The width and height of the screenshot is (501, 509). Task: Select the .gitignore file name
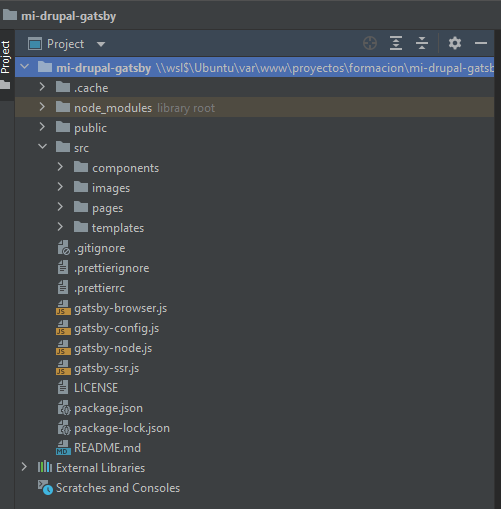(100, 248)
